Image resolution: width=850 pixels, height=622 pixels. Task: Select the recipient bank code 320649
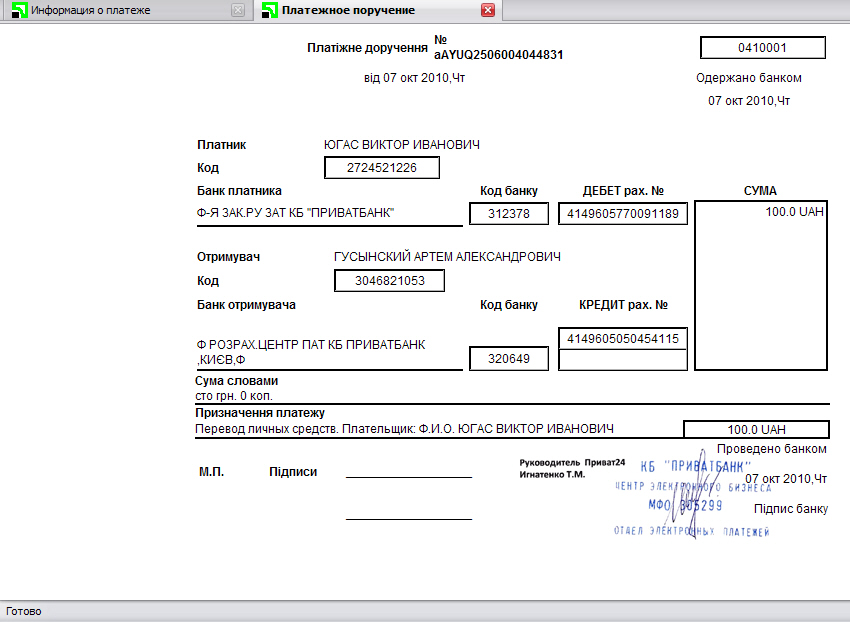tap(508, 358)
